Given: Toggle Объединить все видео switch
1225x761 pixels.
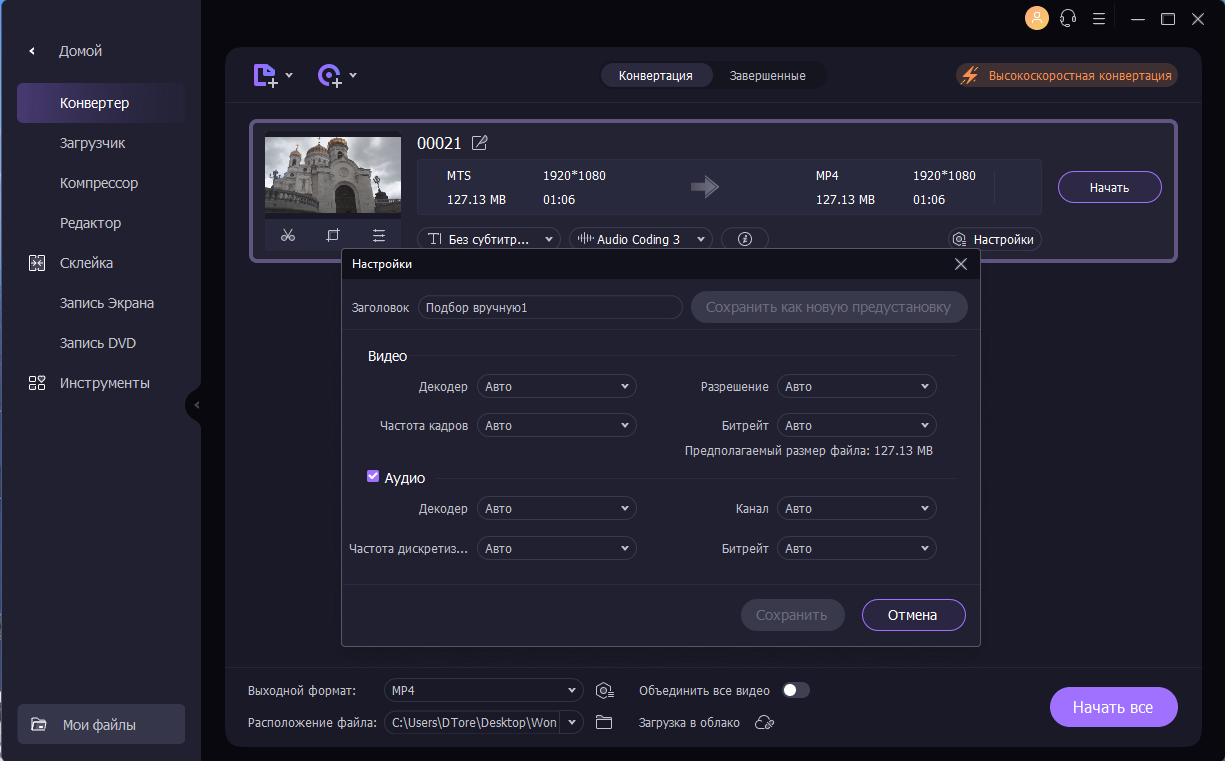Looking at the screenshot, I should tap(796, 690).
